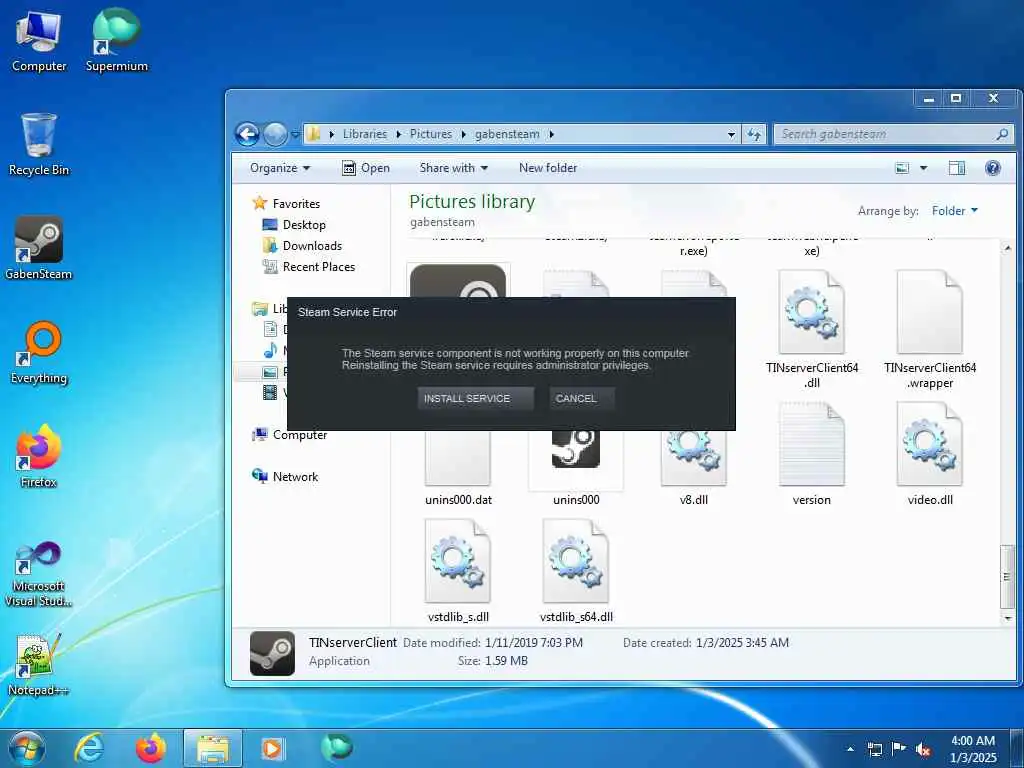Open Windows Media Player from taskbar
The width and height of the screenshot is (1024, 768).
pos(273,748)
